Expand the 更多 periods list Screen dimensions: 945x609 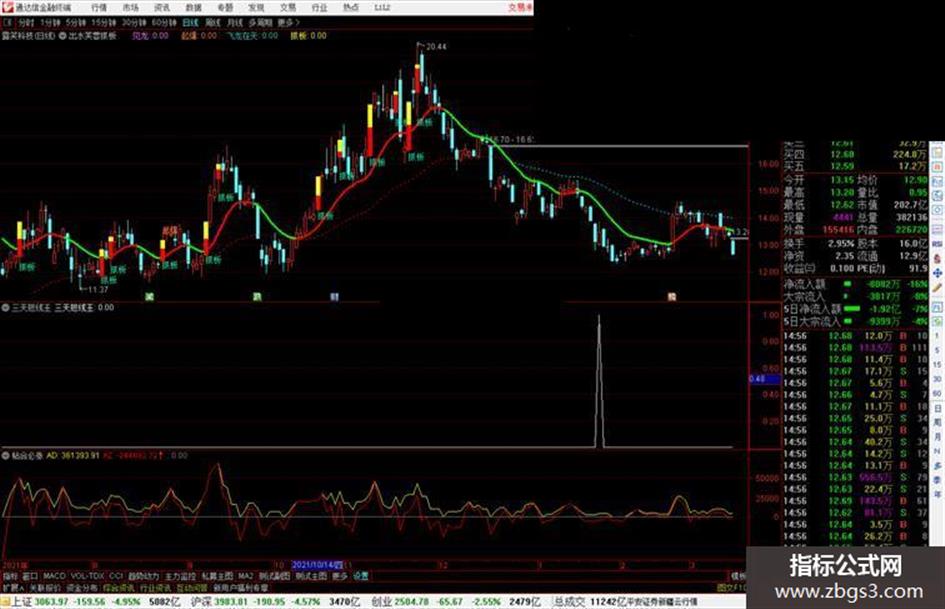288,23
